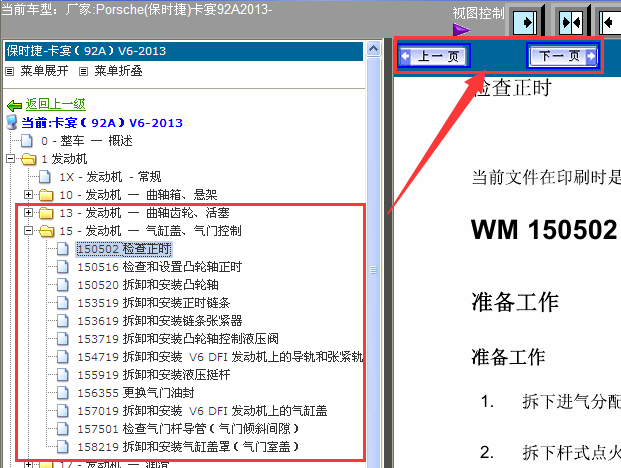
Task: Click 菜单折叠 to collapse all menus
Action: tap(118, 71)
